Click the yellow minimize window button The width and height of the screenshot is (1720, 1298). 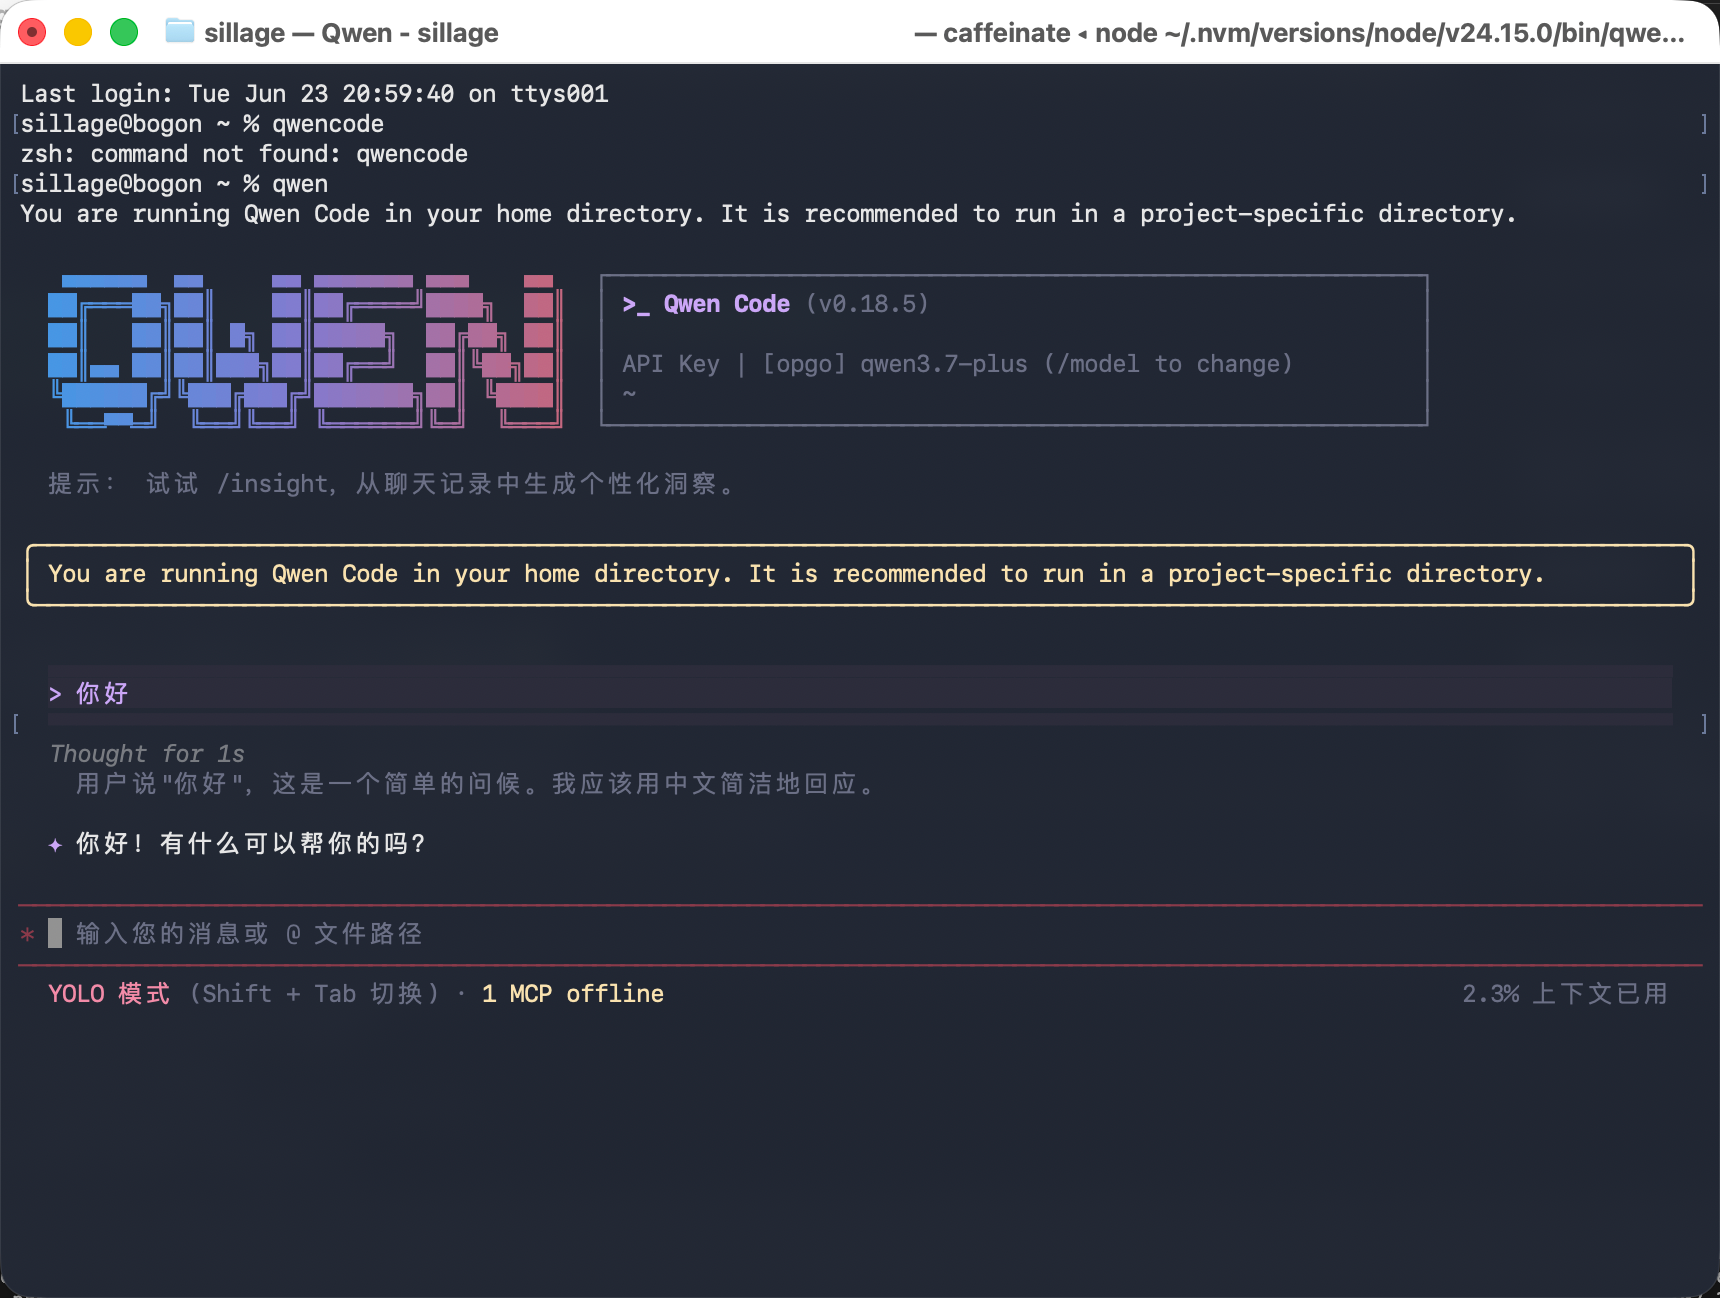78,33
